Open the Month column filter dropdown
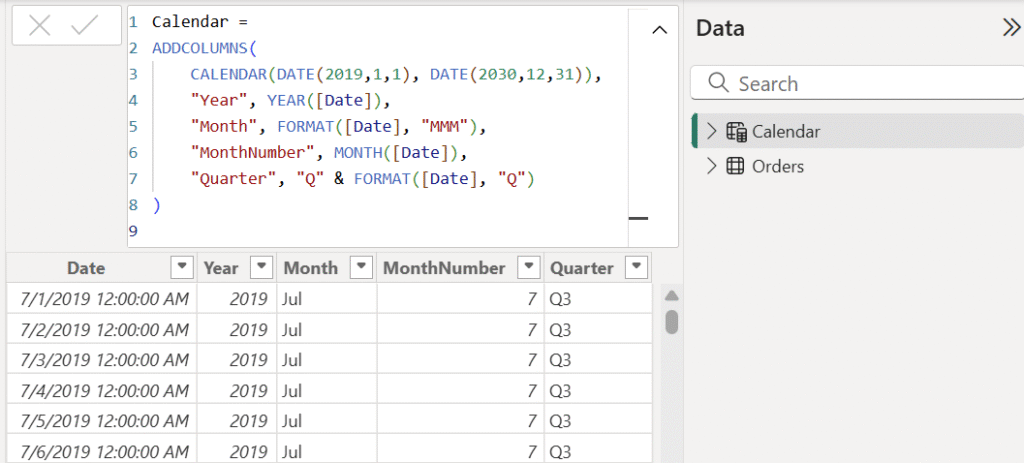The height and width of the screenshot is (463, 1024). pos(359,268)
